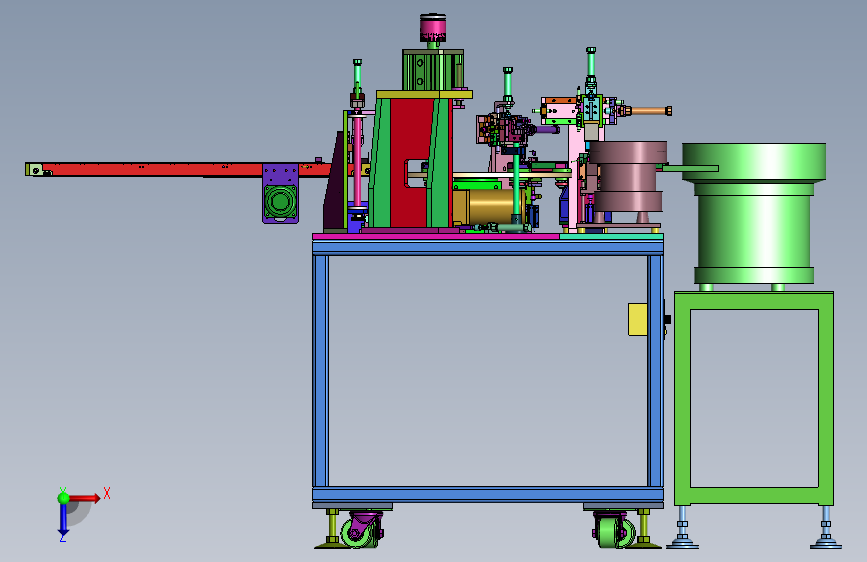Select the magenta base plate on table

(x=436, y=236)
